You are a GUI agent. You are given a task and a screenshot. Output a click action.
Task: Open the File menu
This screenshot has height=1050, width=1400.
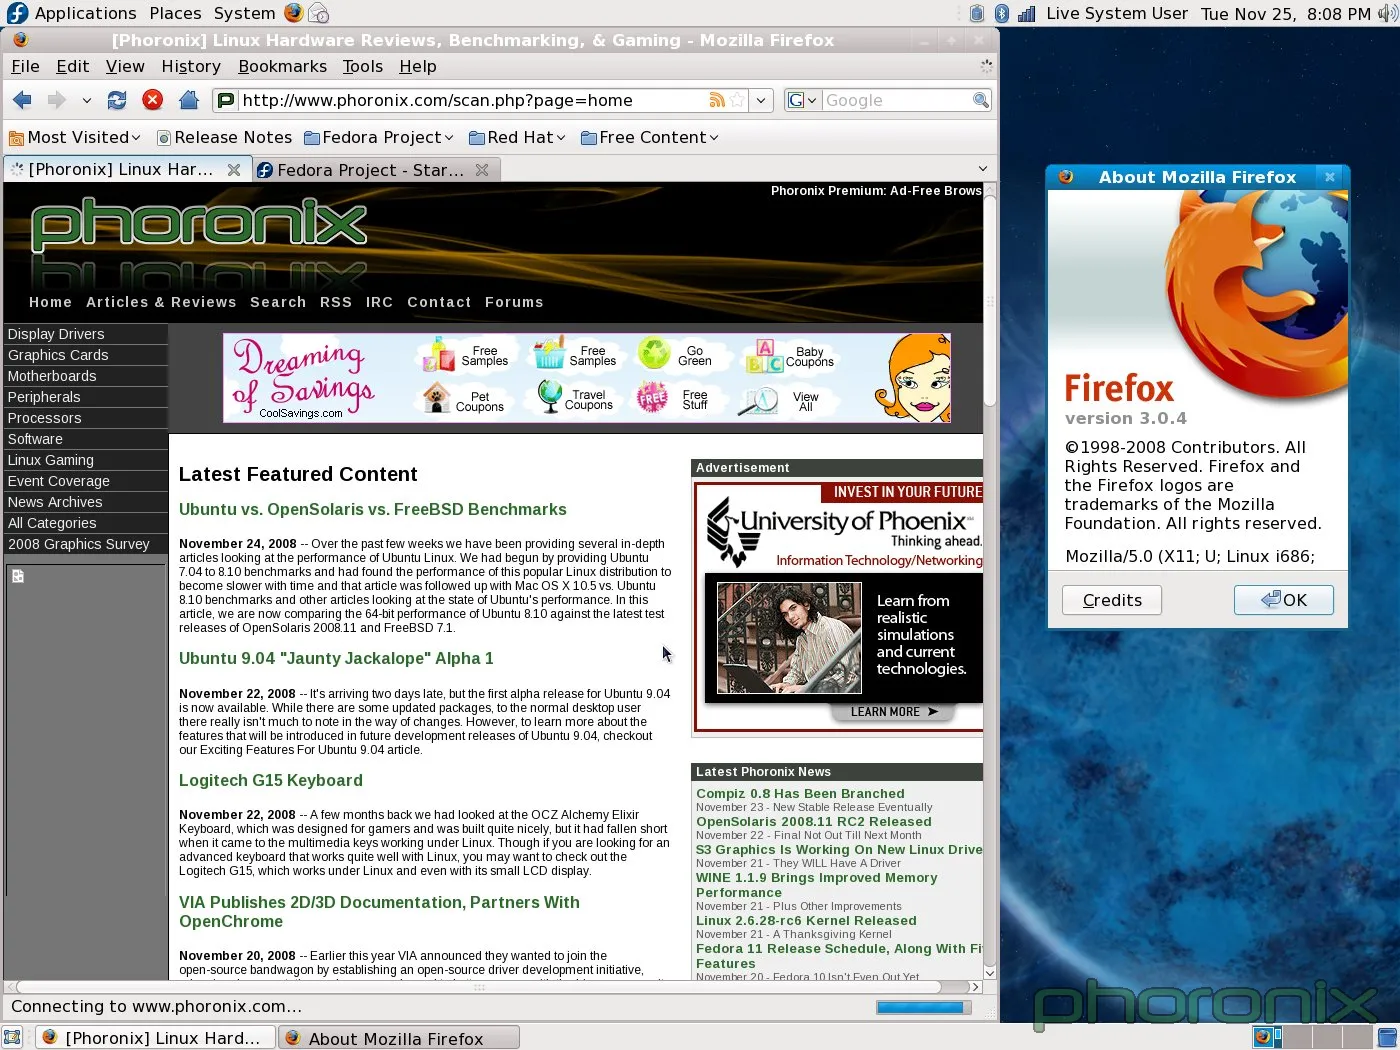tap(25, 66)
